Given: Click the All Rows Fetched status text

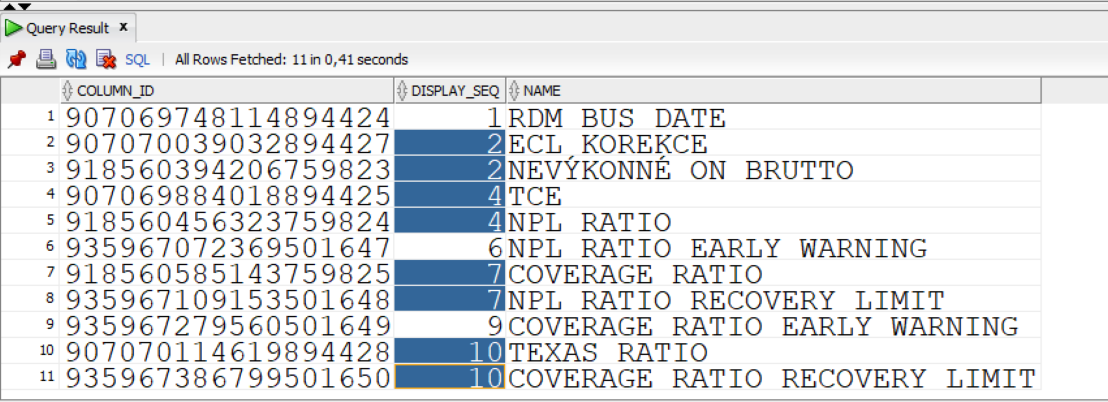Looking at the screenshot, I should (291, 60).
